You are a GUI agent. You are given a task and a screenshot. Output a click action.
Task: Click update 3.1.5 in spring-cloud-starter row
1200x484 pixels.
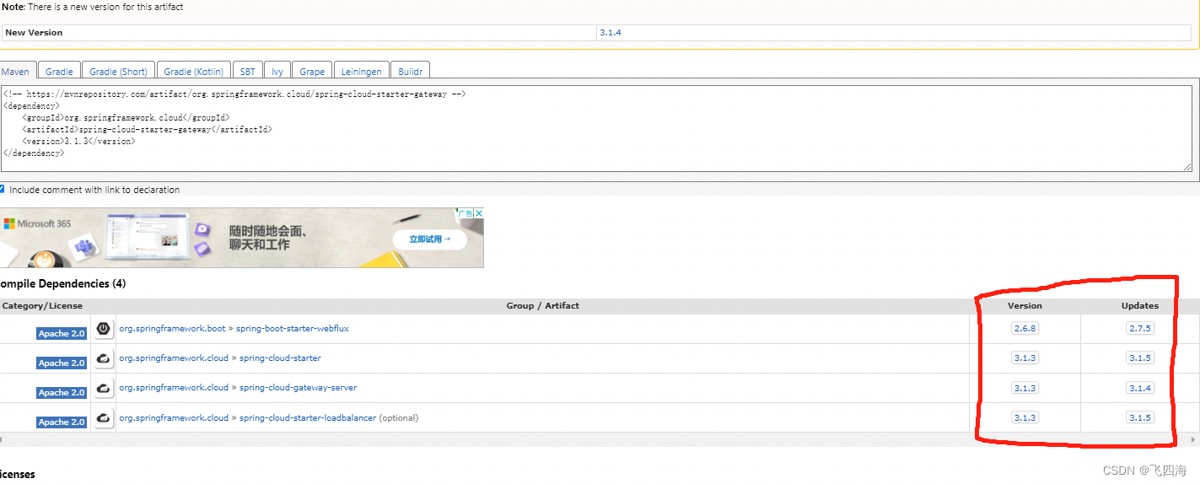click(x=1140, y=358)
